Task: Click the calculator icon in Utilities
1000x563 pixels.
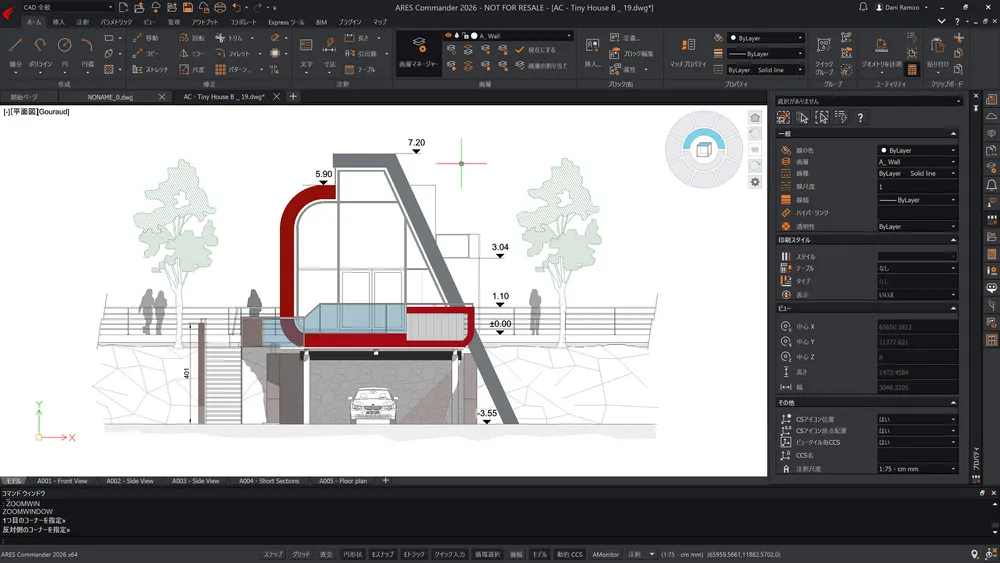Action: point(912,69)
